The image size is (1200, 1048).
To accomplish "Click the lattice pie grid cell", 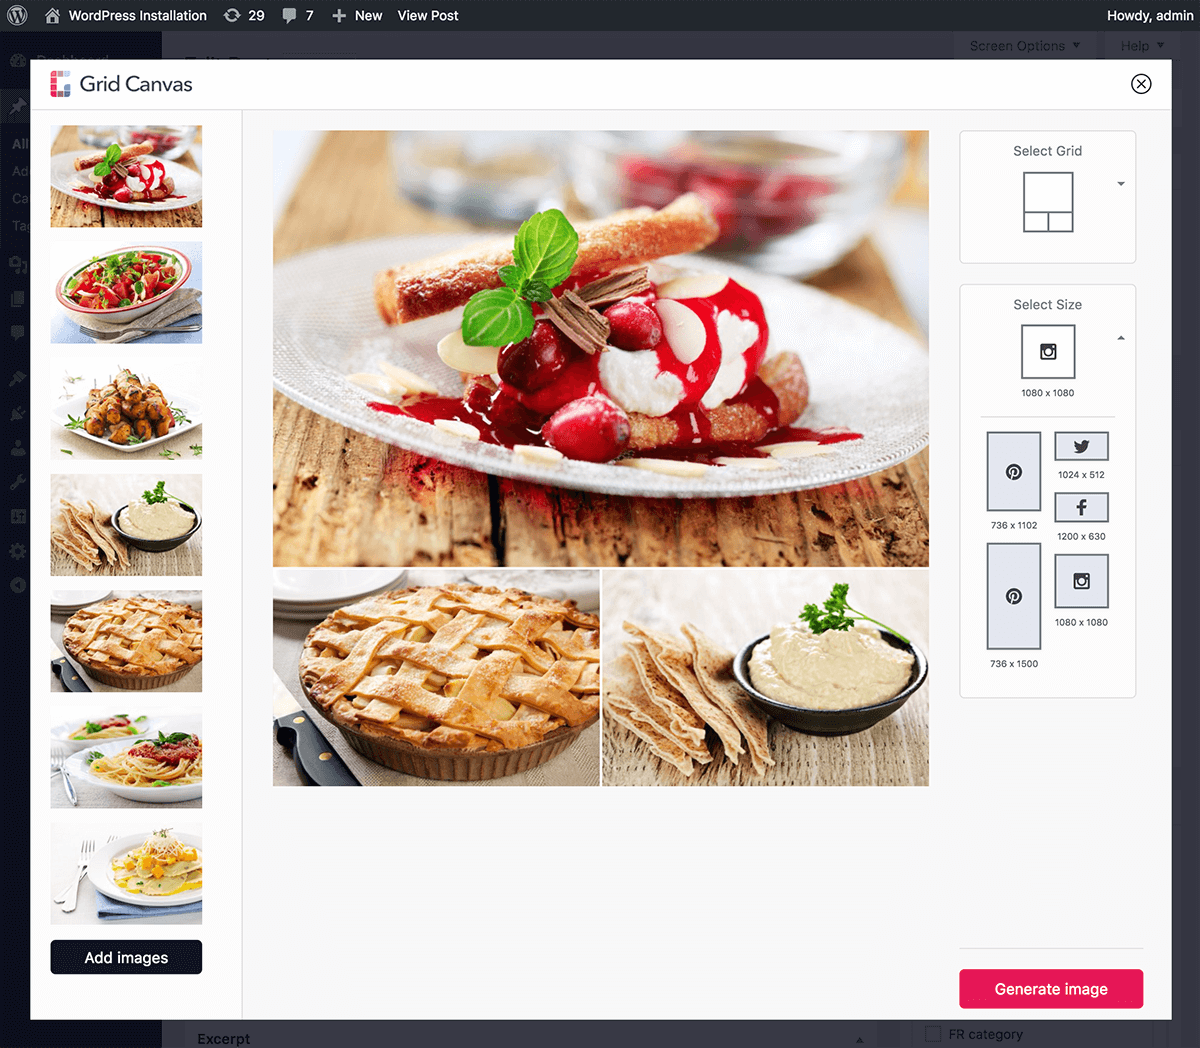I will pos(436,678).
